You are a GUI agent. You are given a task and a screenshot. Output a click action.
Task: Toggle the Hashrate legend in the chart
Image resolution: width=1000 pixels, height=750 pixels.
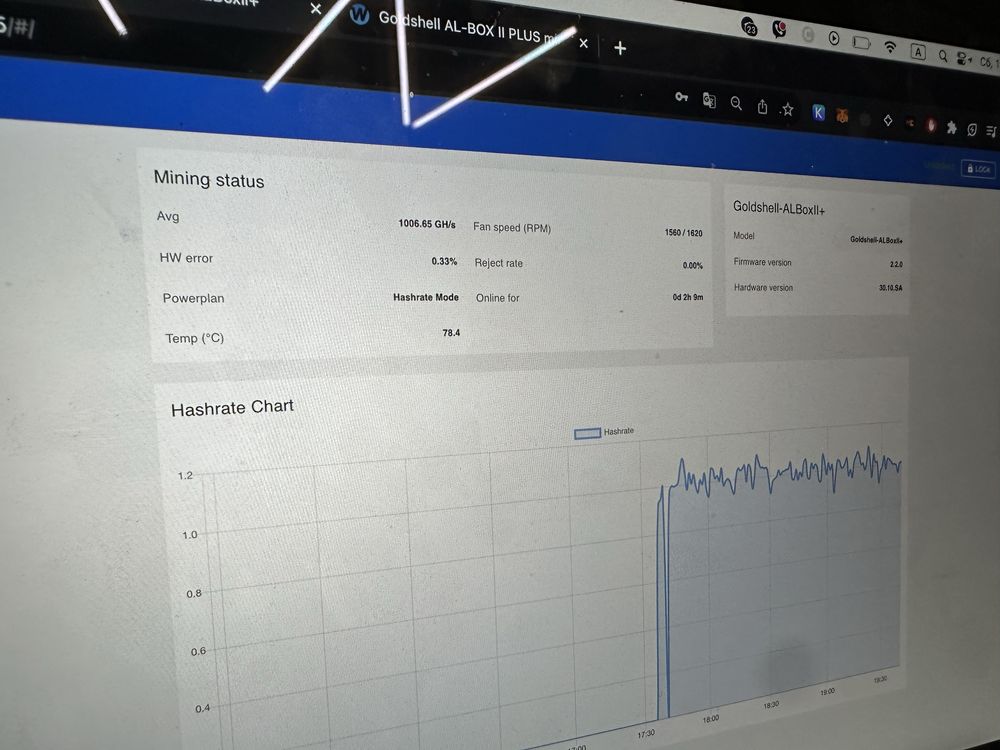click(604, 432)
